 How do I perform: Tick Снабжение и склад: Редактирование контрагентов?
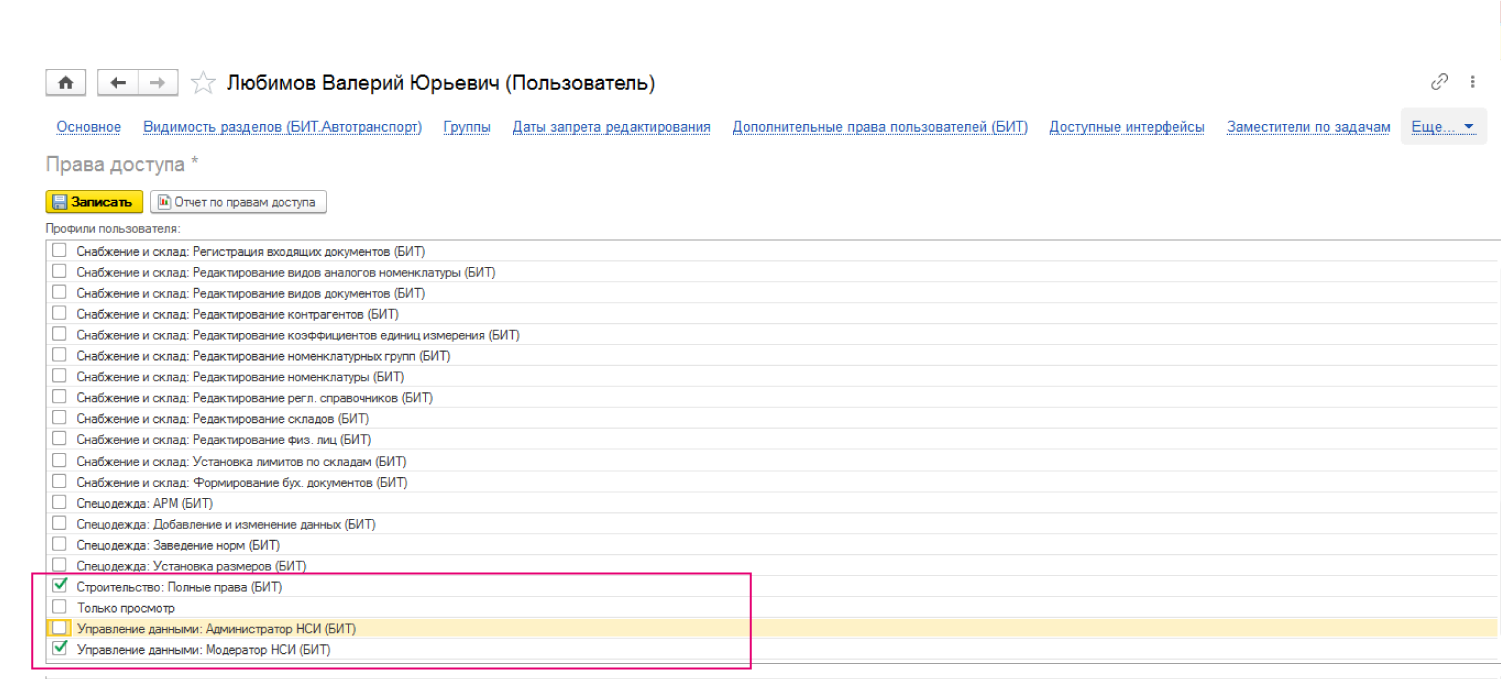coord(60,314)
